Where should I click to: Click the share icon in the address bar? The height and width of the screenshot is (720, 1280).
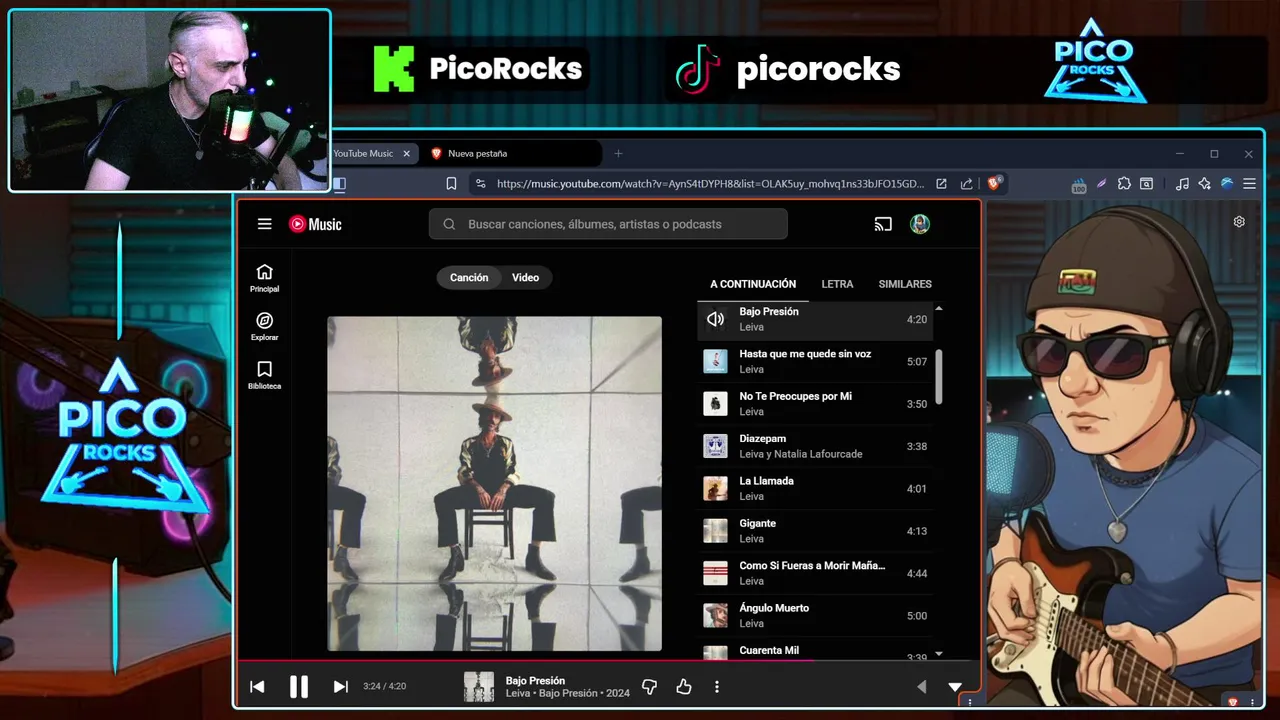[x=966, y=184]
